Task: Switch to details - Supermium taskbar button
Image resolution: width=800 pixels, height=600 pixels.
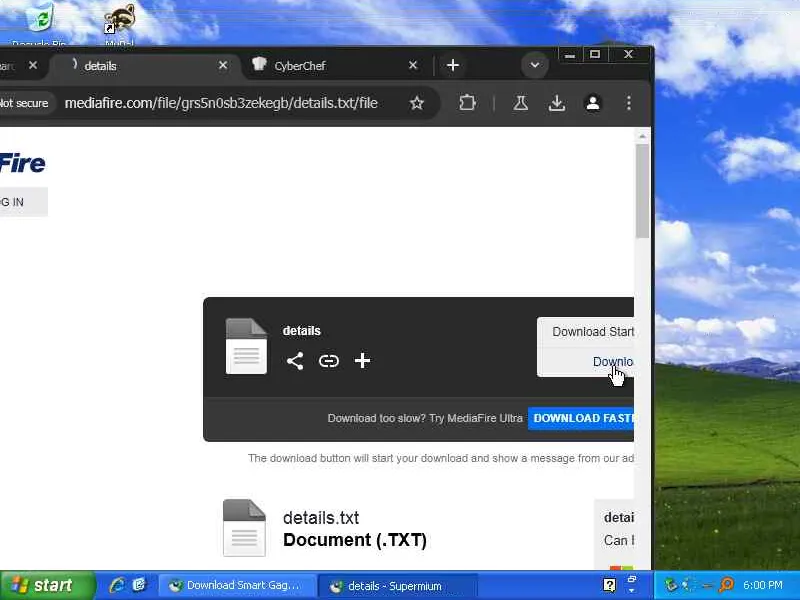Action: (398, 586)
